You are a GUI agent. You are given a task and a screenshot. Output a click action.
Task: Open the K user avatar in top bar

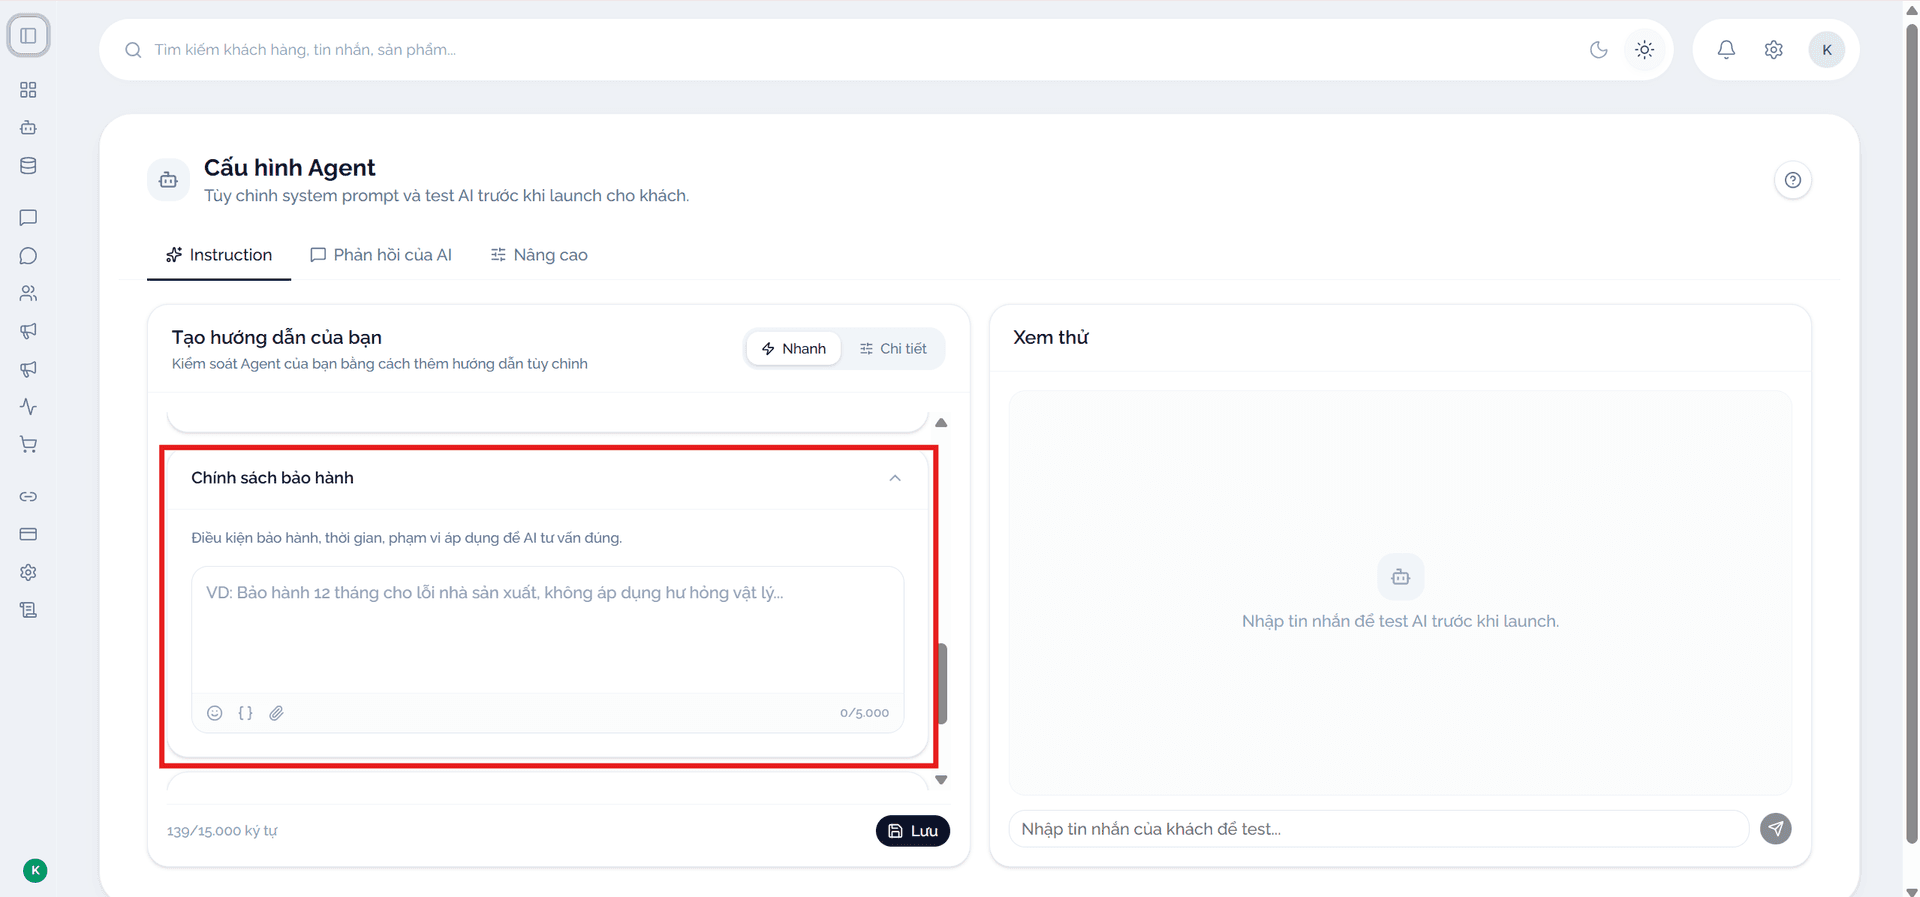tap(1827, 50)
